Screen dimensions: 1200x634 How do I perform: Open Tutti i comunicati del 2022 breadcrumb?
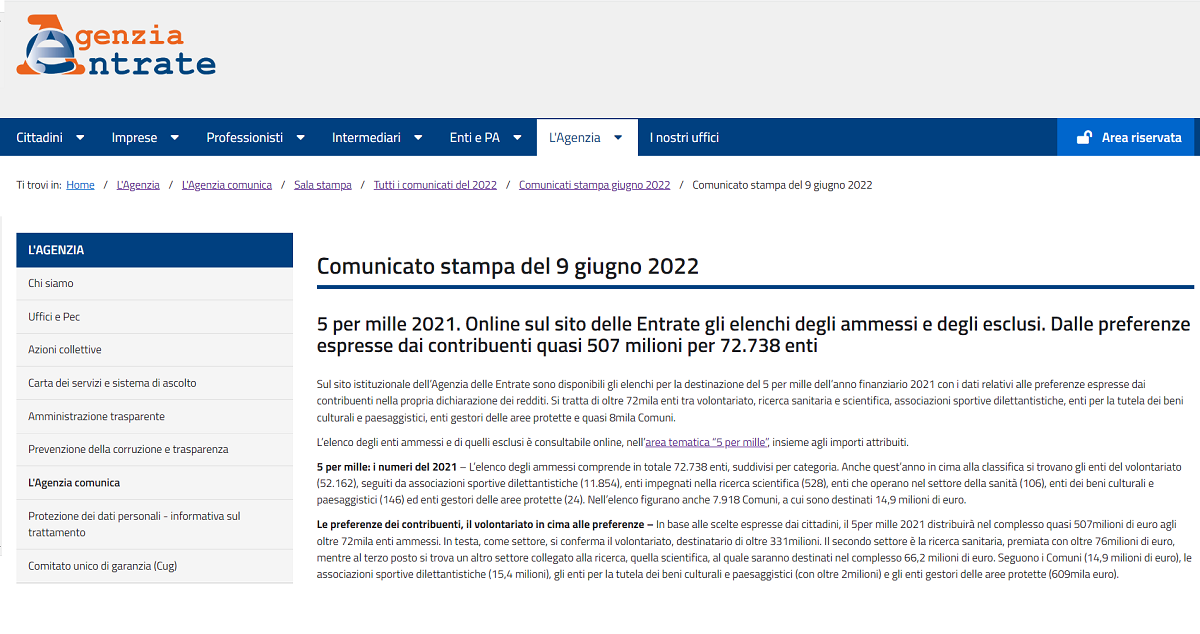point(435,185)
